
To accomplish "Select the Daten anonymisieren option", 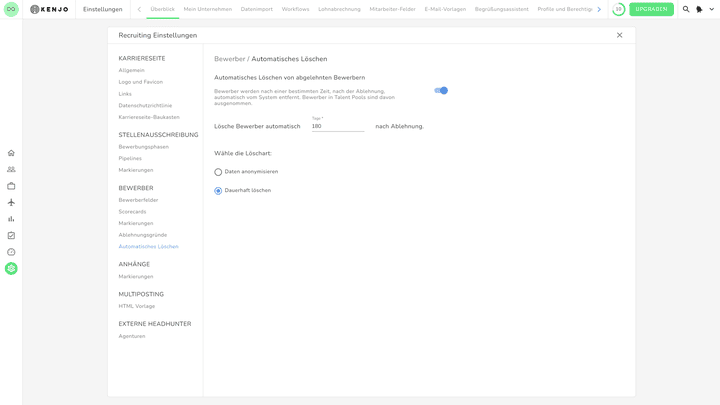I will 218,172.
